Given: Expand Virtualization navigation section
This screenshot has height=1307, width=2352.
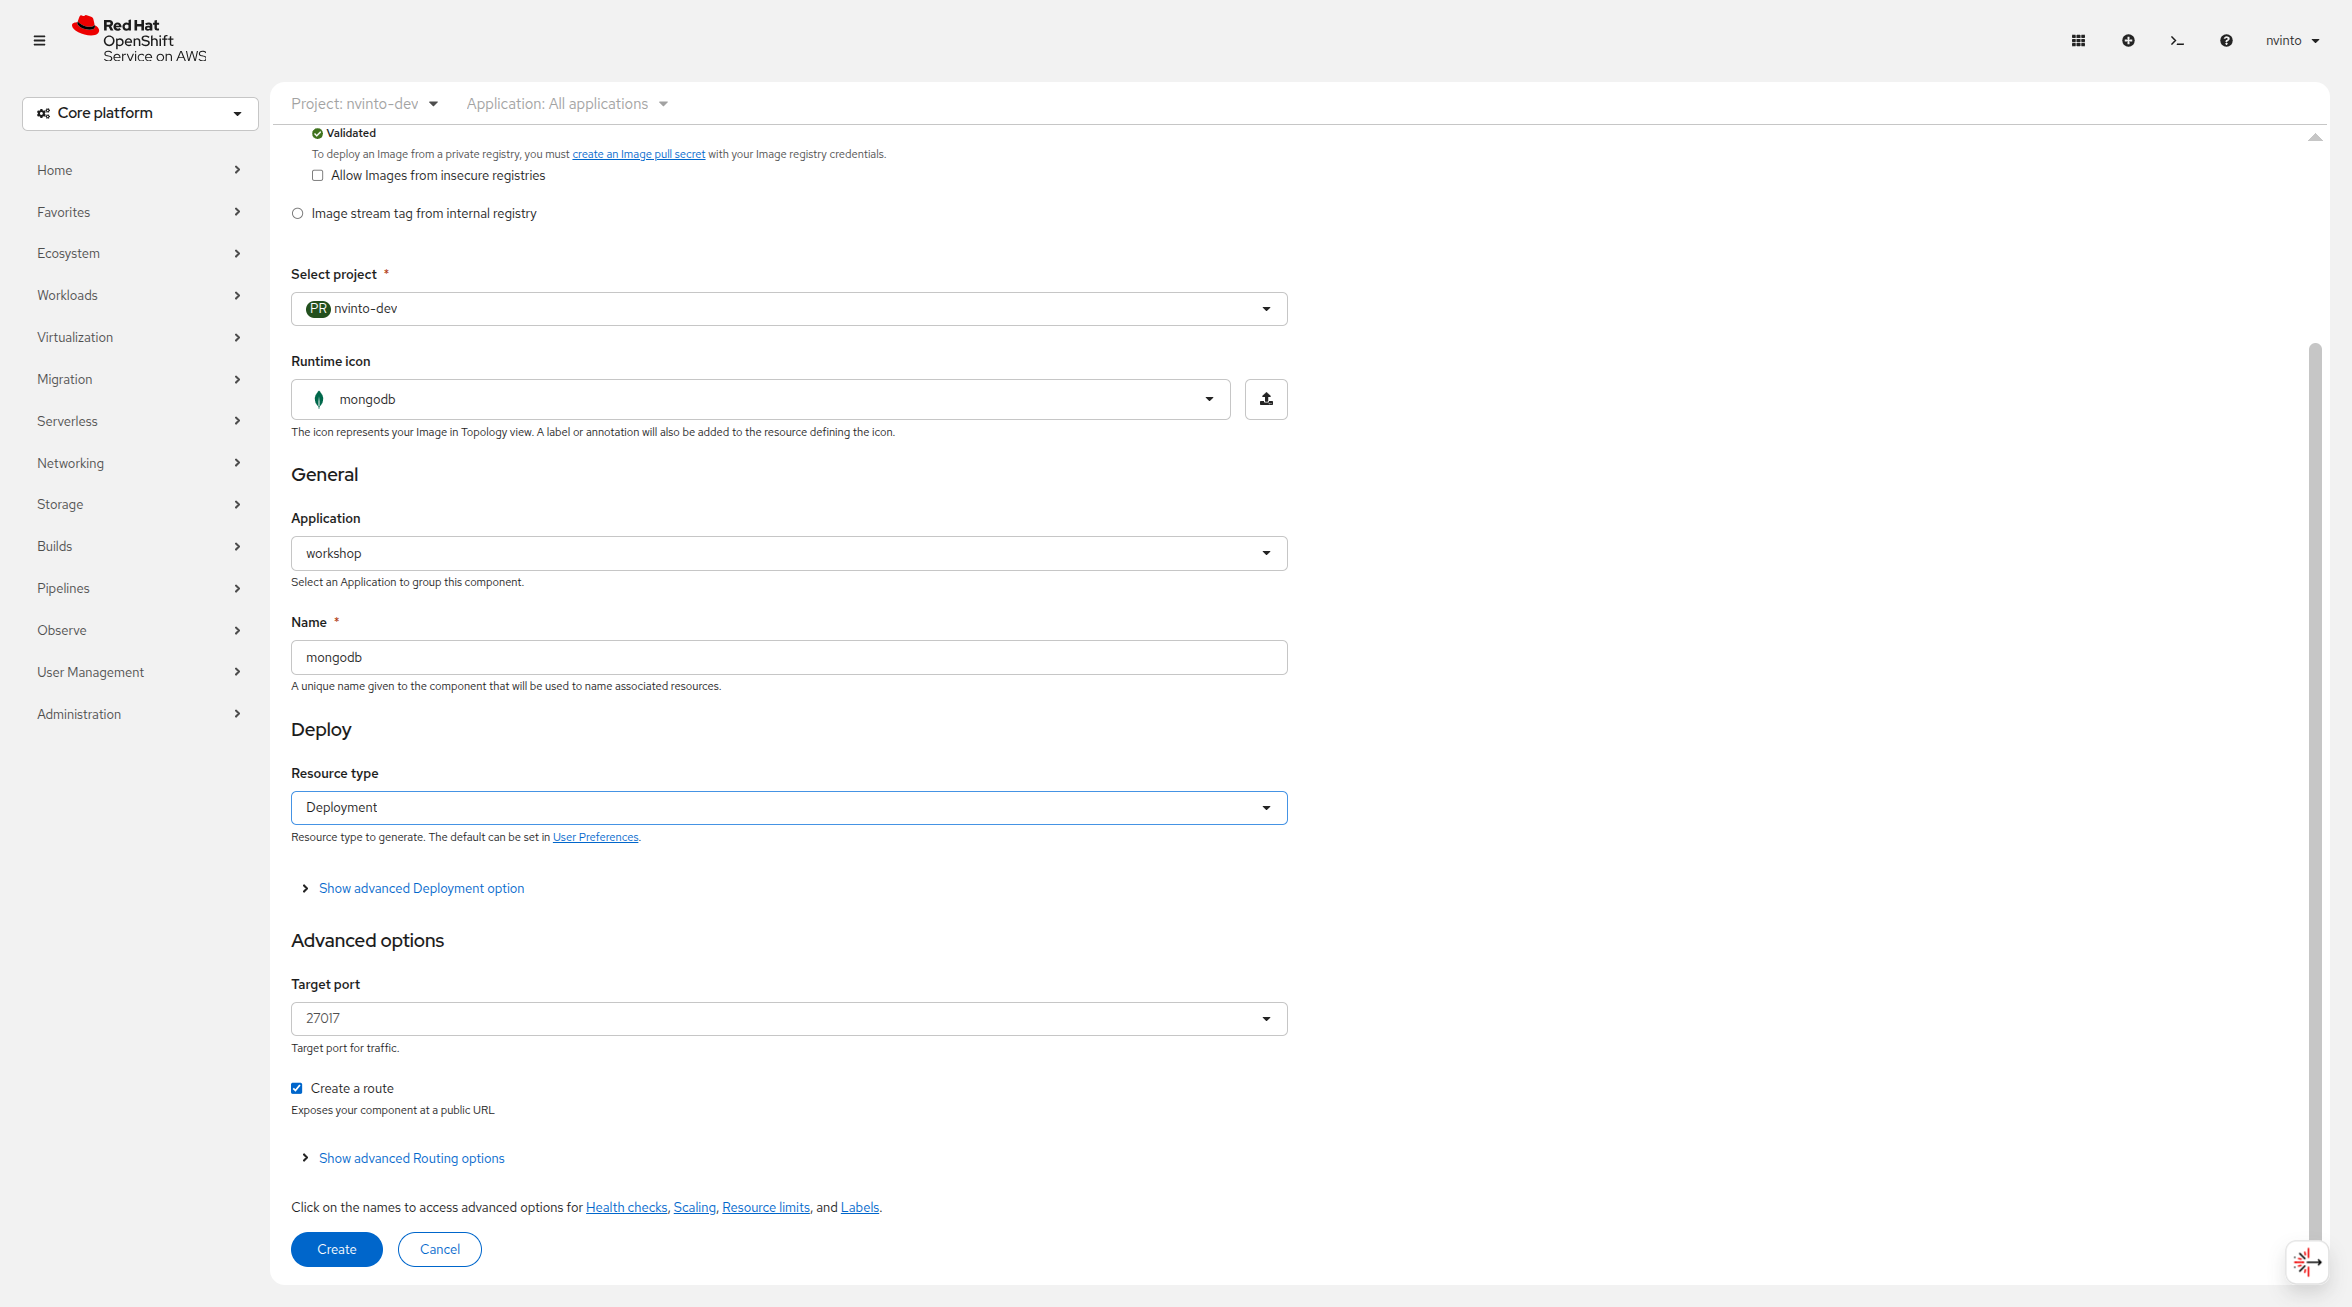Looking at the screenshot, I should pos(140,337).
